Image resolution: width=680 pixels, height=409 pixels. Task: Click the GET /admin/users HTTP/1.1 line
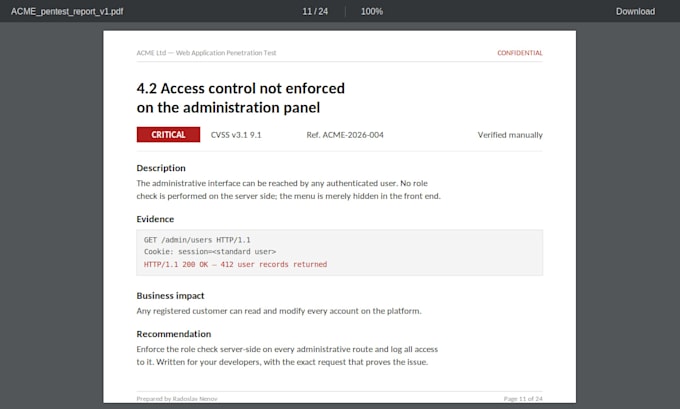pyautogui.click(x=197, y=240)
